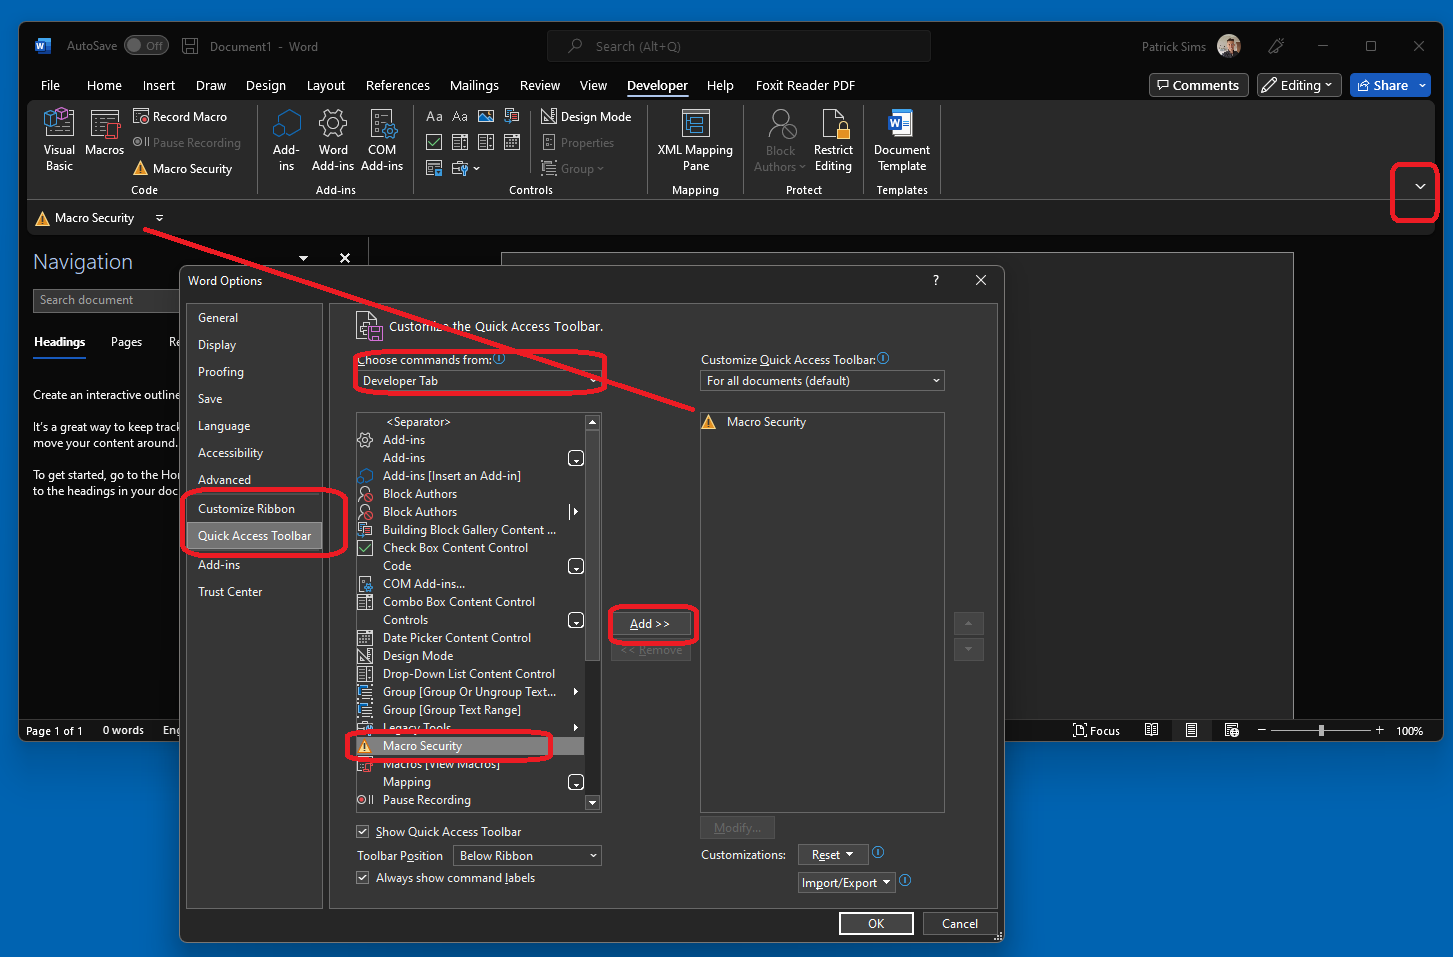1453x957 pixels.
Task: Select Pause Recording in the commands list
Action: coord(470,800)
